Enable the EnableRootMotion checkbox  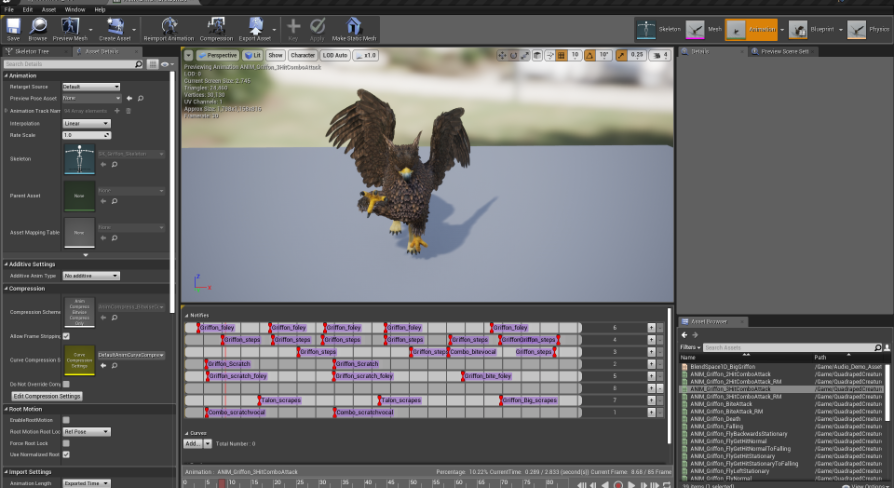[x=66, y=420]
